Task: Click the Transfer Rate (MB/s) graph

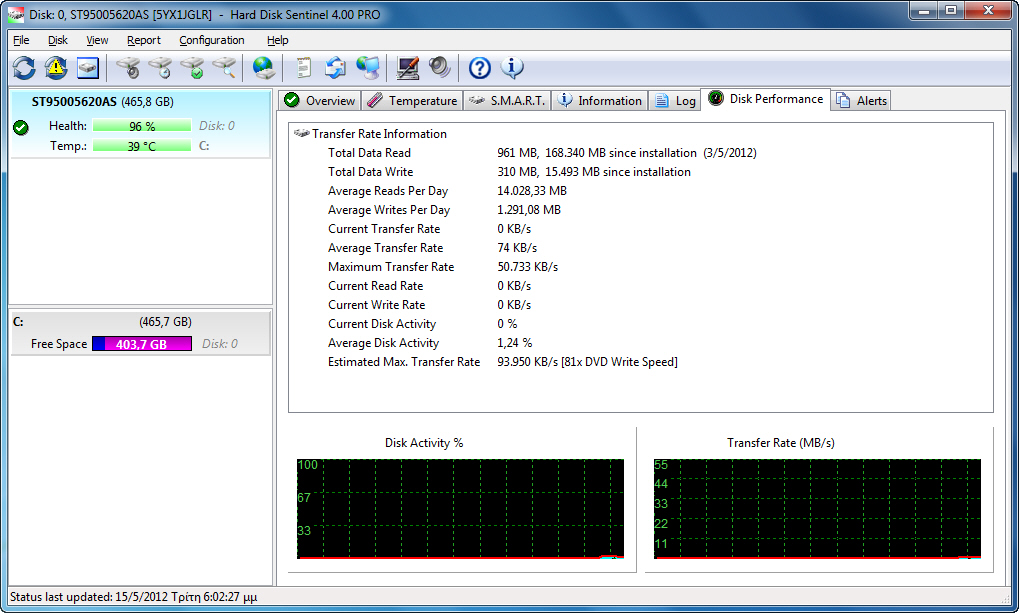Action: pos(817,509)
